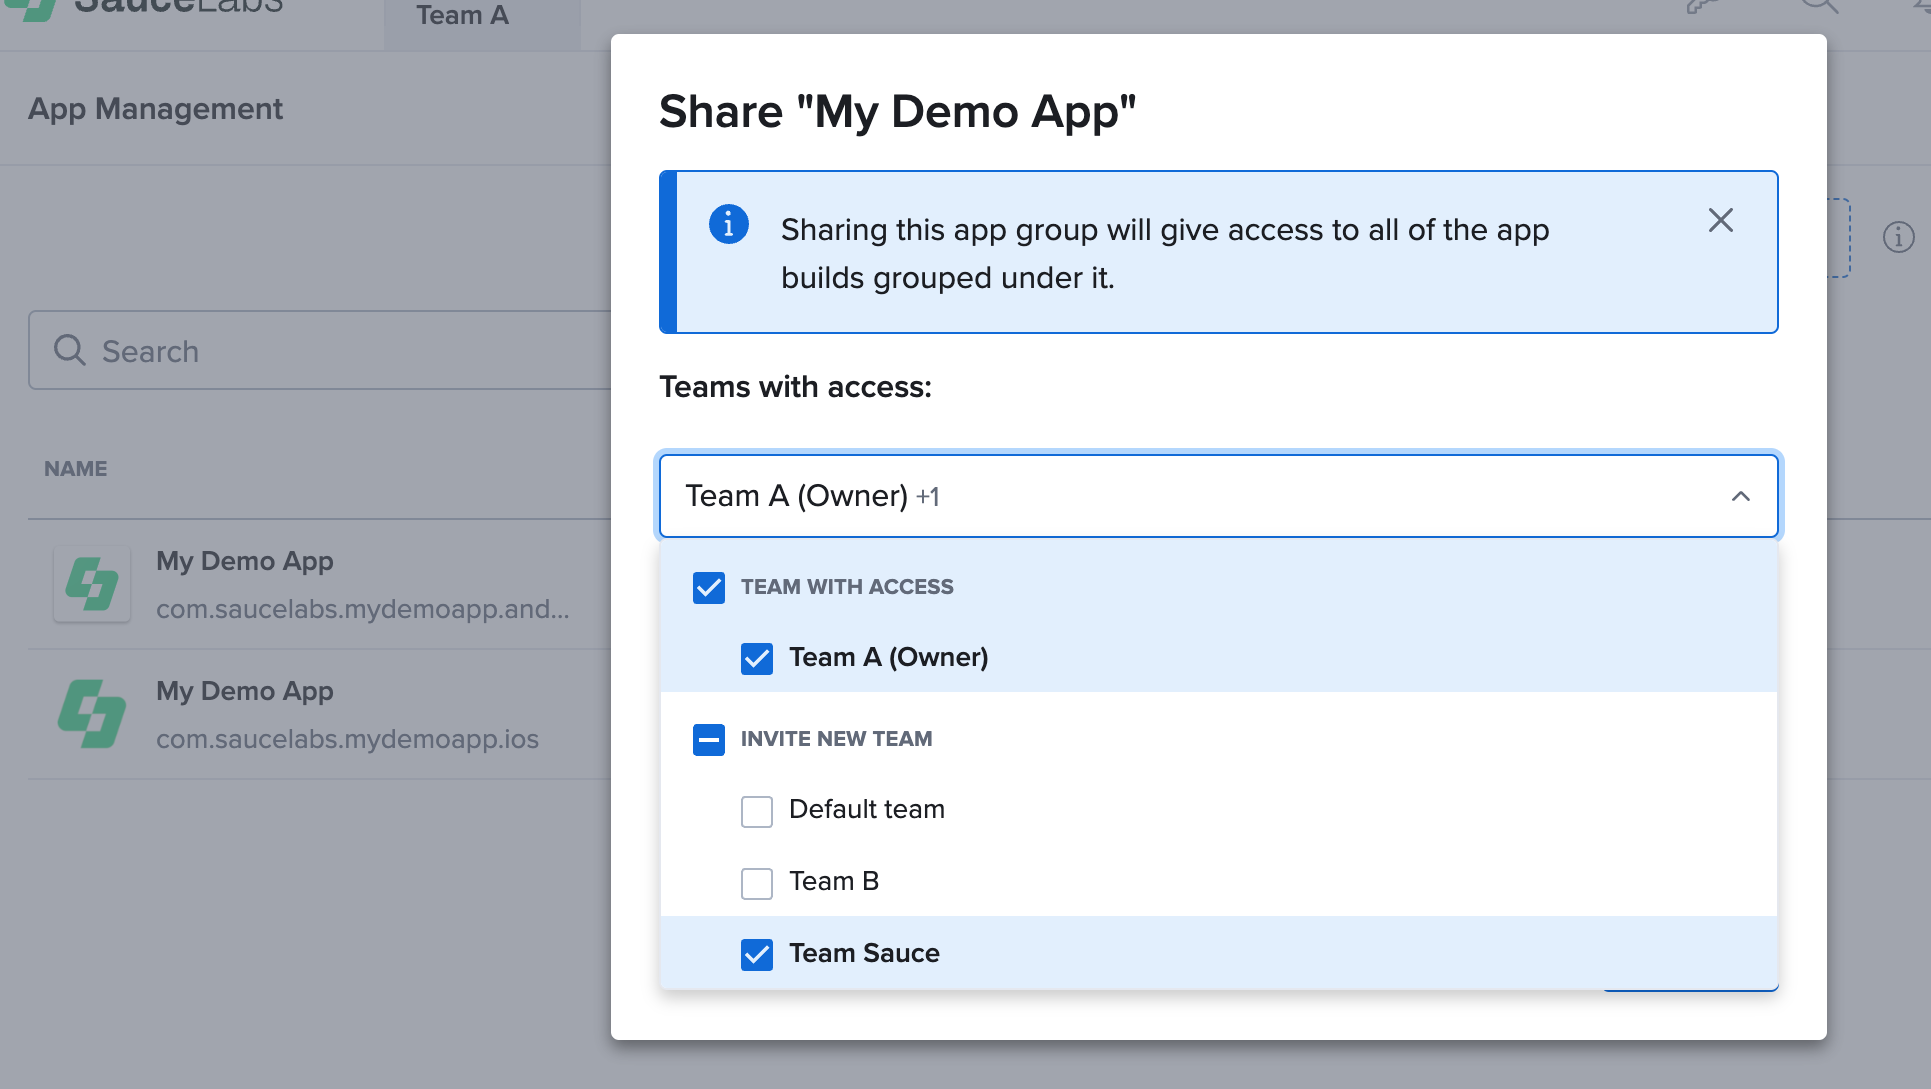Click the blue info icon inside the sharing banner
Viewport: 1931px width, 1089px height.
tap(729, 224)
